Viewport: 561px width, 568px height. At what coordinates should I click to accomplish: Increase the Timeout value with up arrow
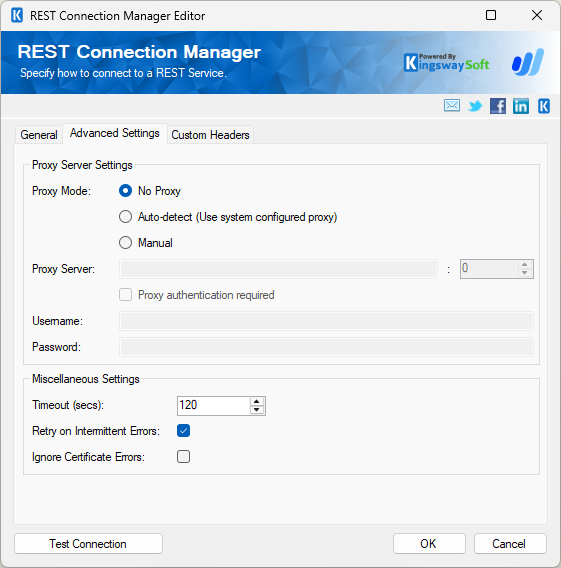tap(256, 401)
